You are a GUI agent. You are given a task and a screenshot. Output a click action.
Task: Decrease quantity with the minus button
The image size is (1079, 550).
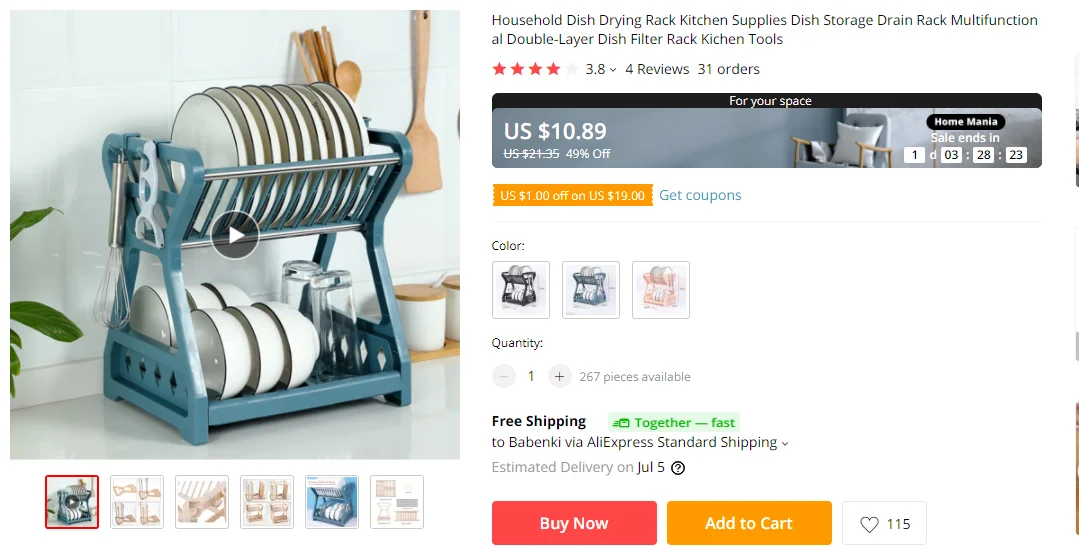pos(504,377)
